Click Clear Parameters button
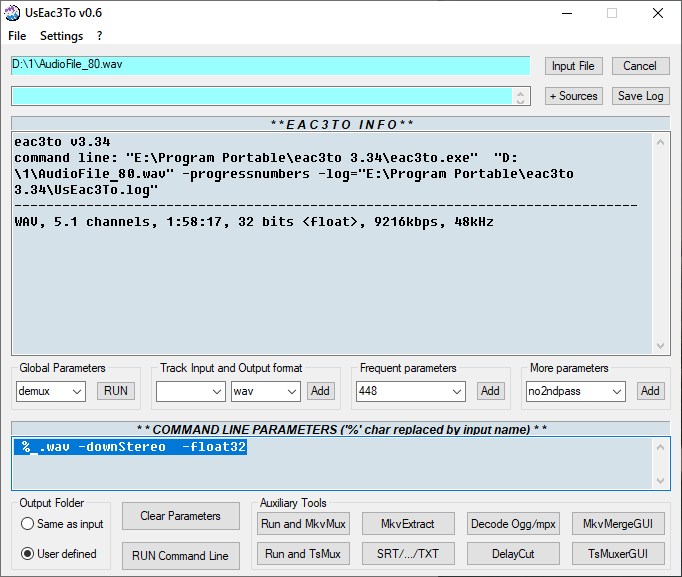Viewport: 682px width, 577px height. tap(181, 516)
